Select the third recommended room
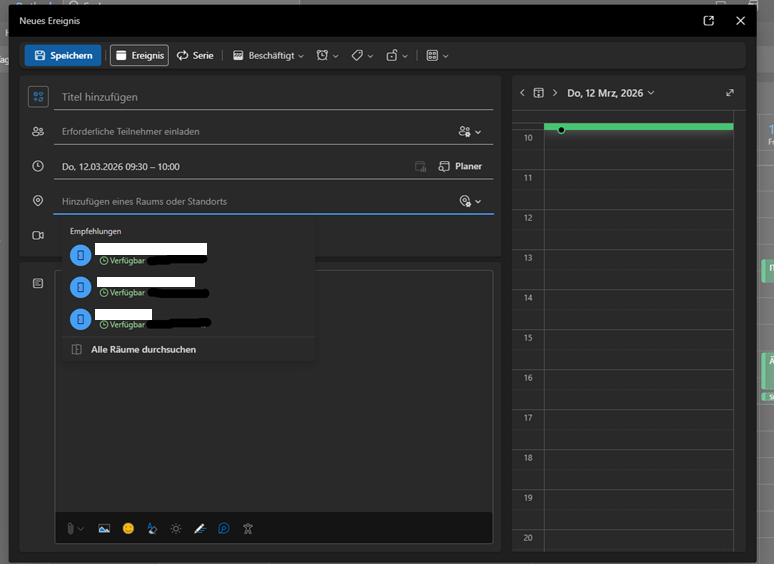This screenshot has width=774, height=564. coord(189,319)
